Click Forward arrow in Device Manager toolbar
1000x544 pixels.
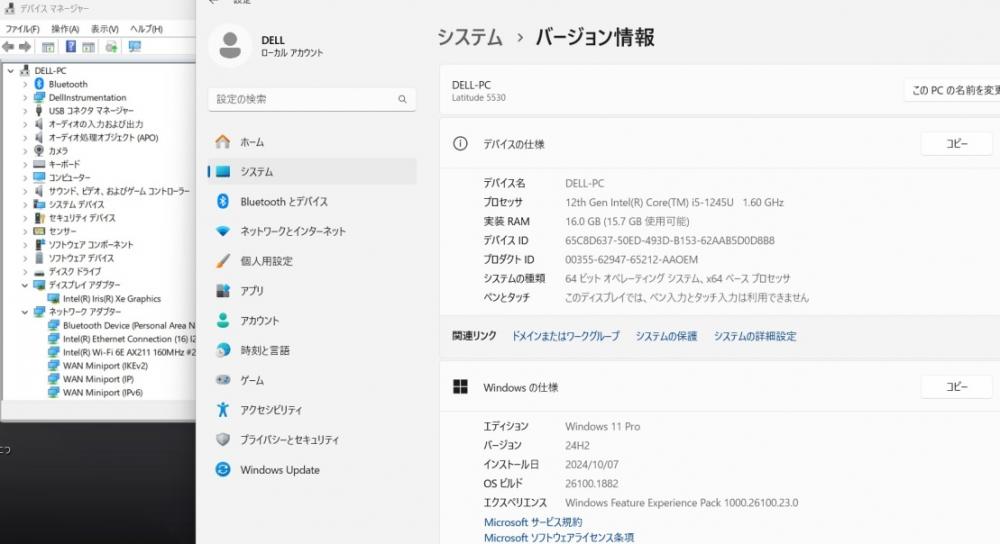tap(25, 47)
